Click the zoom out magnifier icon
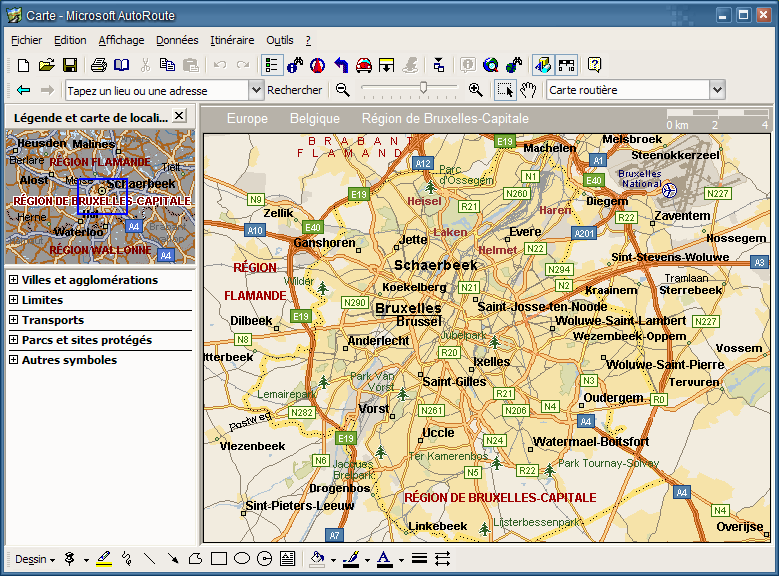Image resolution: width=779 pixels, height=576 pixels. pos(343,90)
